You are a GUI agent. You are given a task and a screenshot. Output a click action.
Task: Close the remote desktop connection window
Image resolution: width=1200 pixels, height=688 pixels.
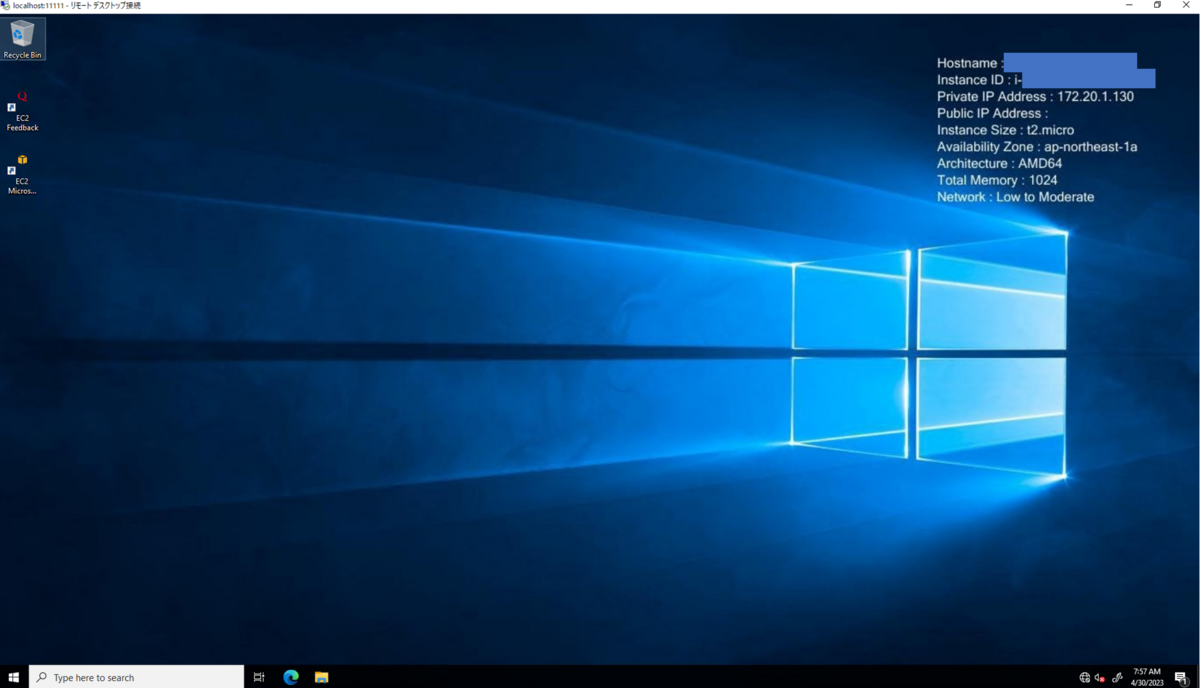pyautogui.click(x=1186, y=6)
